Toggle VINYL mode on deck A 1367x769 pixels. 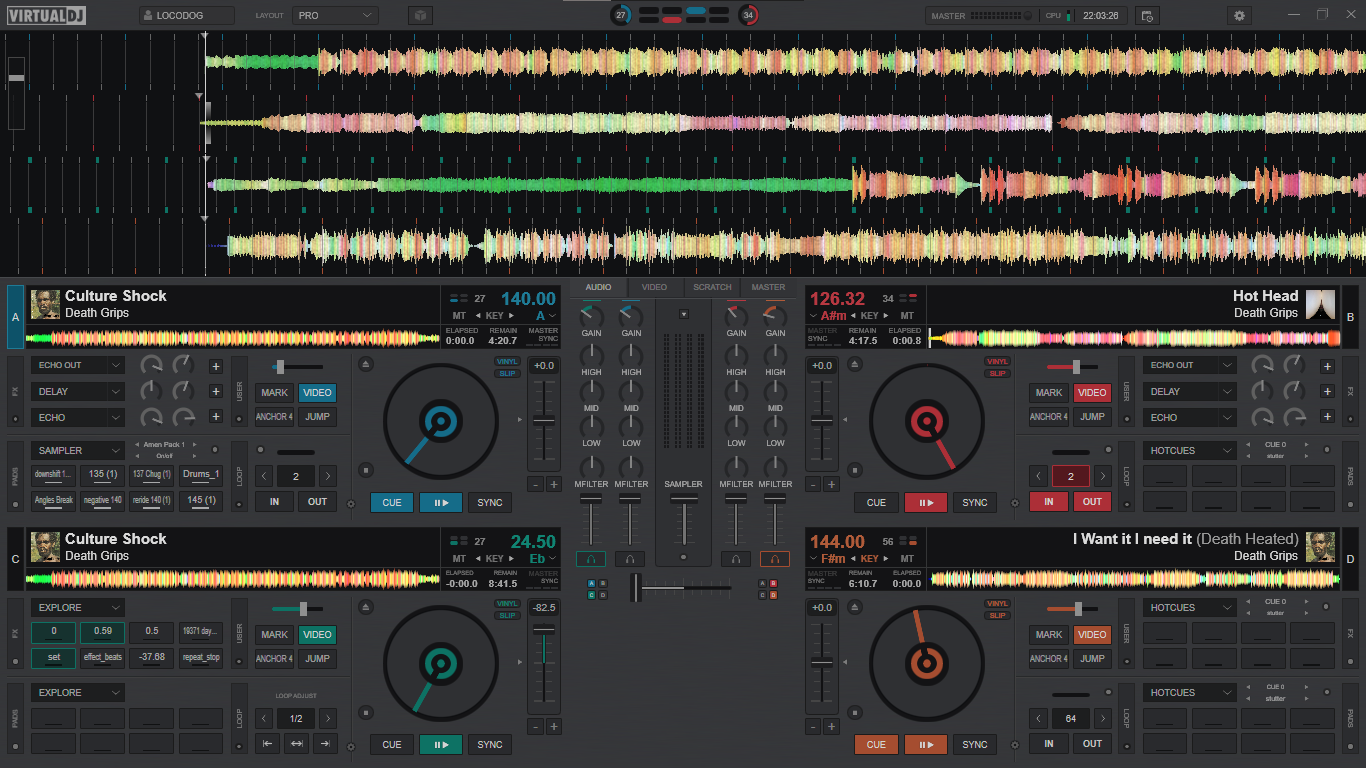[508, 362]
